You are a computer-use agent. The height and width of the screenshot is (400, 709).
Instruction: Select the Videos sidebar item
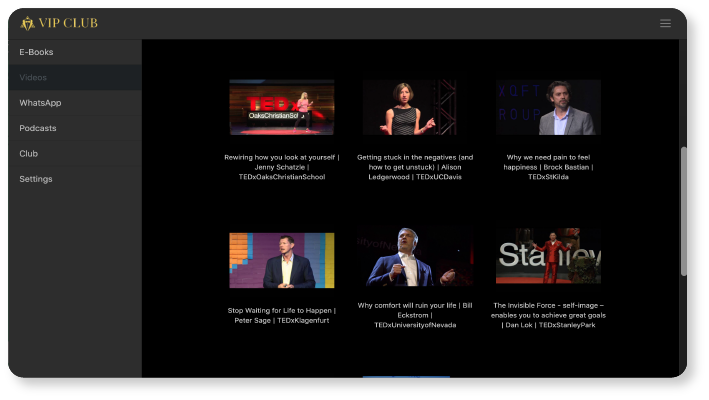75,77
